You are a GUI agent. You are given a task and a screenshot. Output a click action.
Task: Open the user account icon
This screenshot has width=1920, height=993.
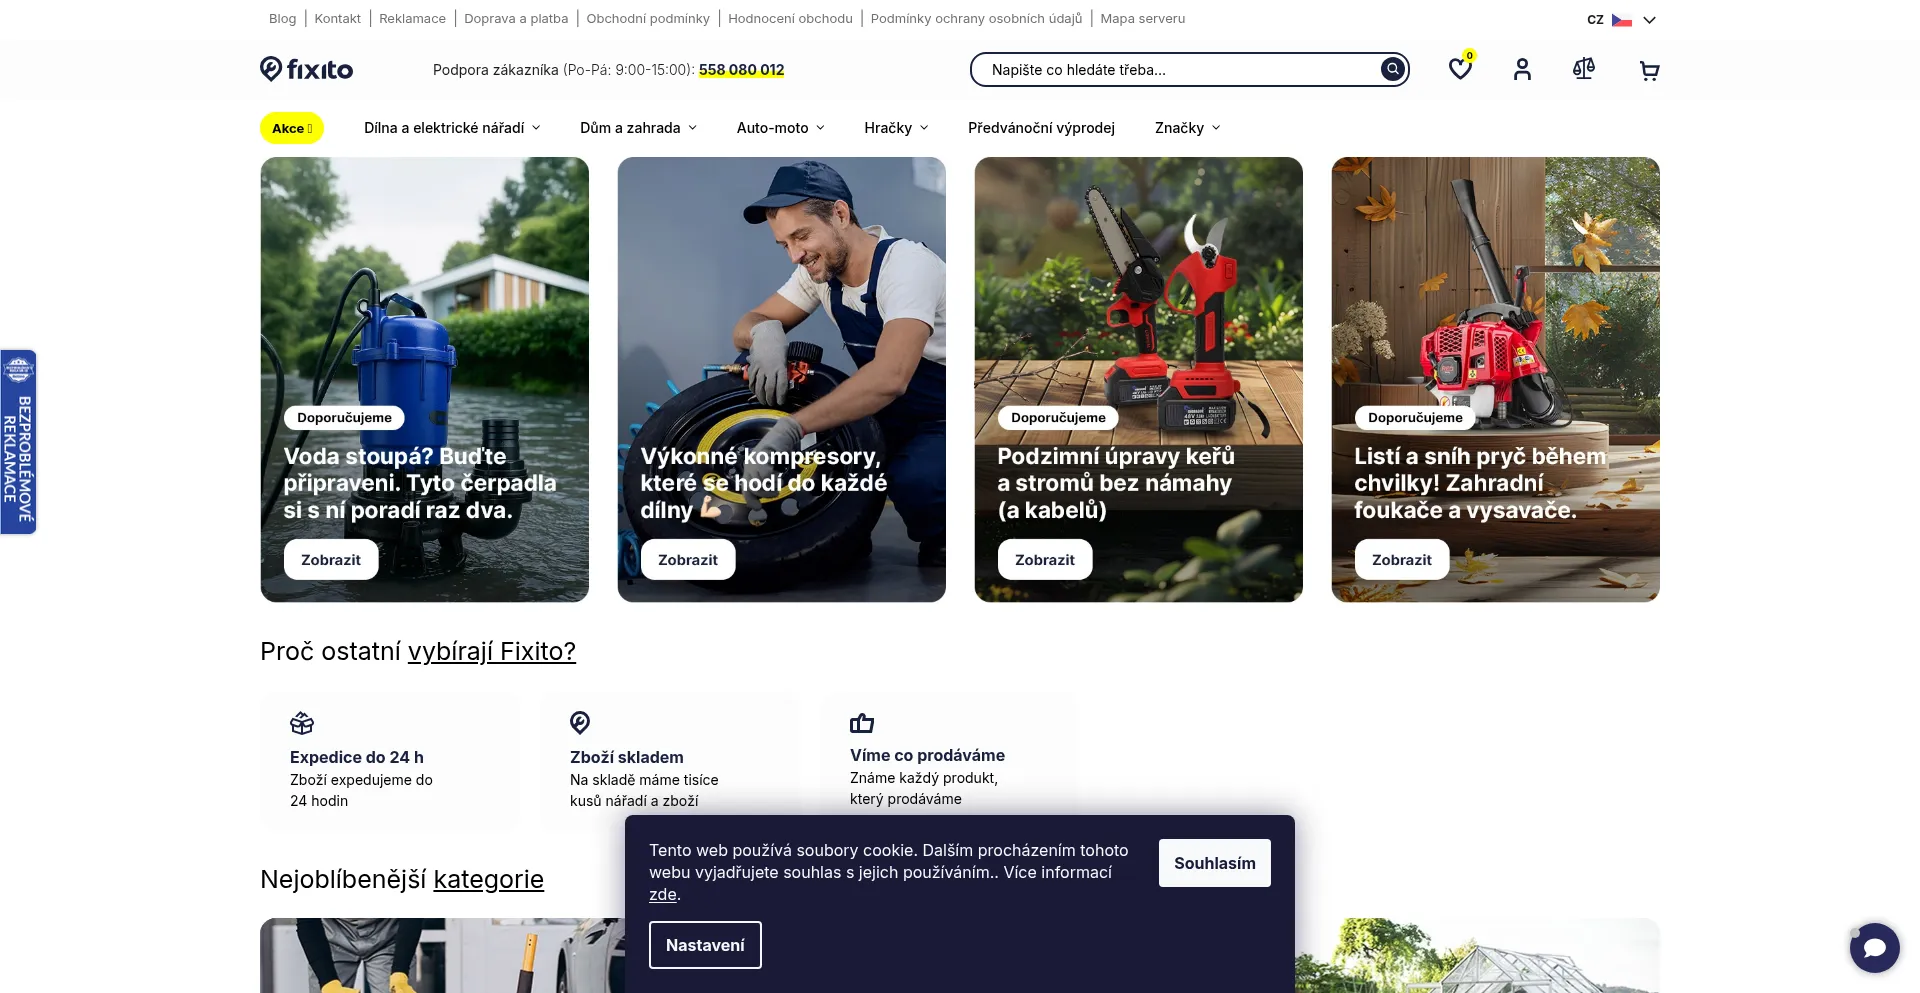coord(1522,69)
